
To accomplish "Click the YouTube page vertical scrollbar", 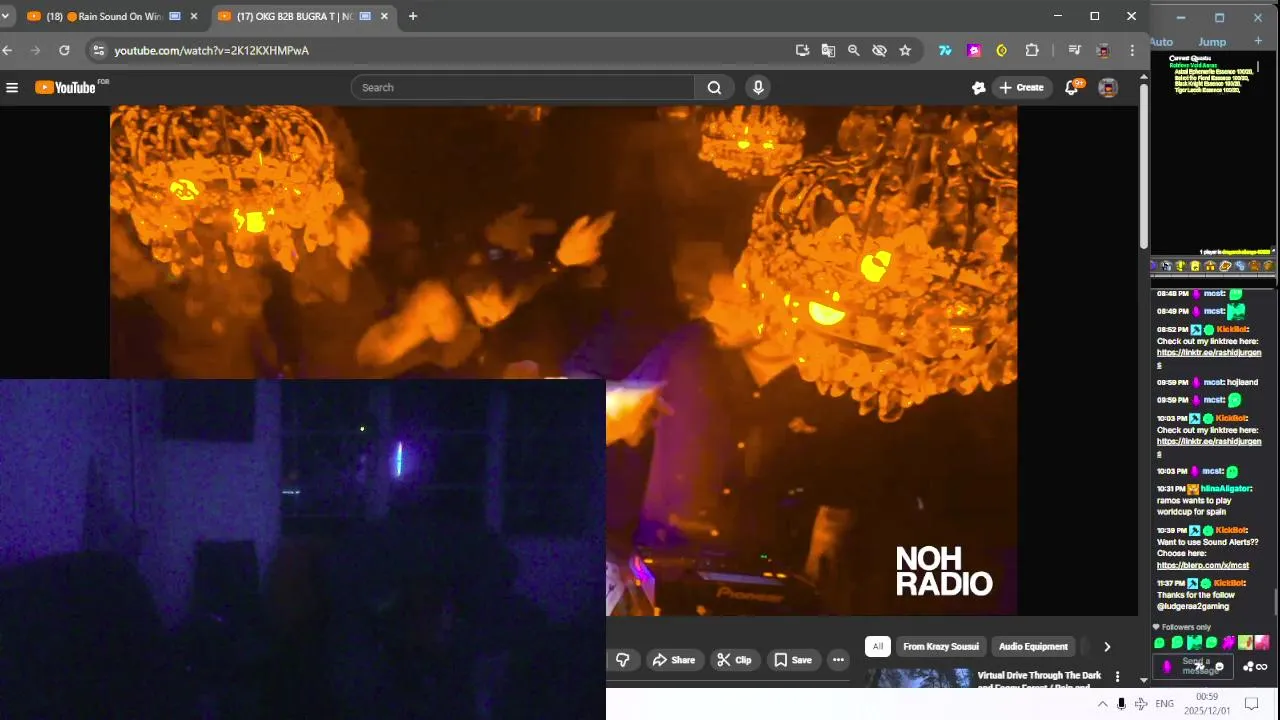I will pyautogui.click(x=1144, y=165).
